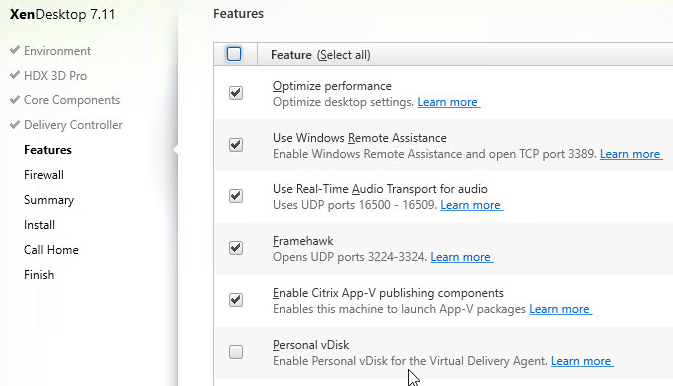The width and height of the screenshot is (673, 386).
Task: Open Learn more for App-V publishing components
Action: [560, 309]
